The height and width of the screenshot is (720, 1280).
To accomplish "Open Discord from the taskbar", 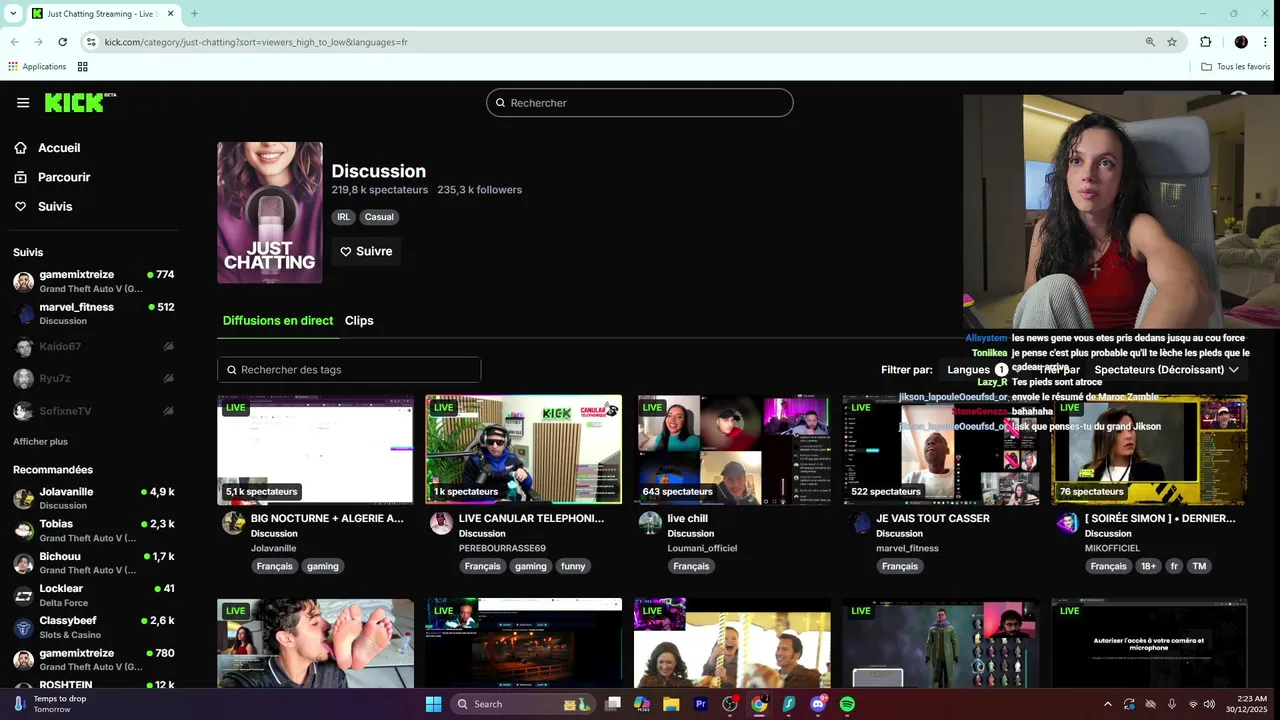I will click(818, 704).
